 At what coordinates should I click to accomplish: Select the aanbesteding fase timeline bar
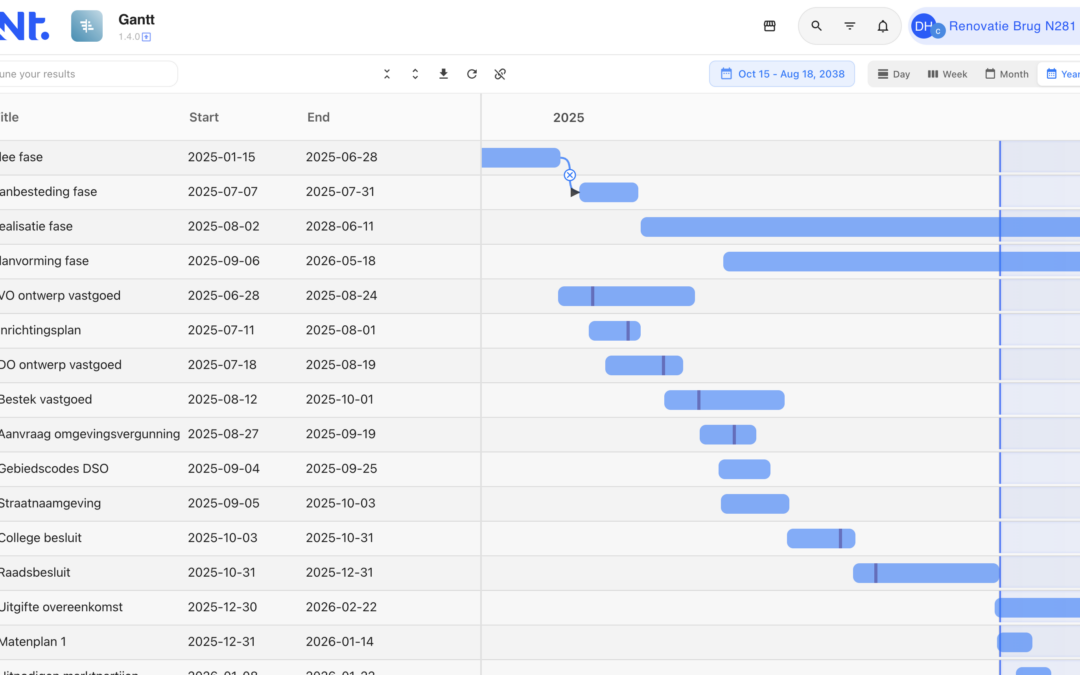point(609,192)
